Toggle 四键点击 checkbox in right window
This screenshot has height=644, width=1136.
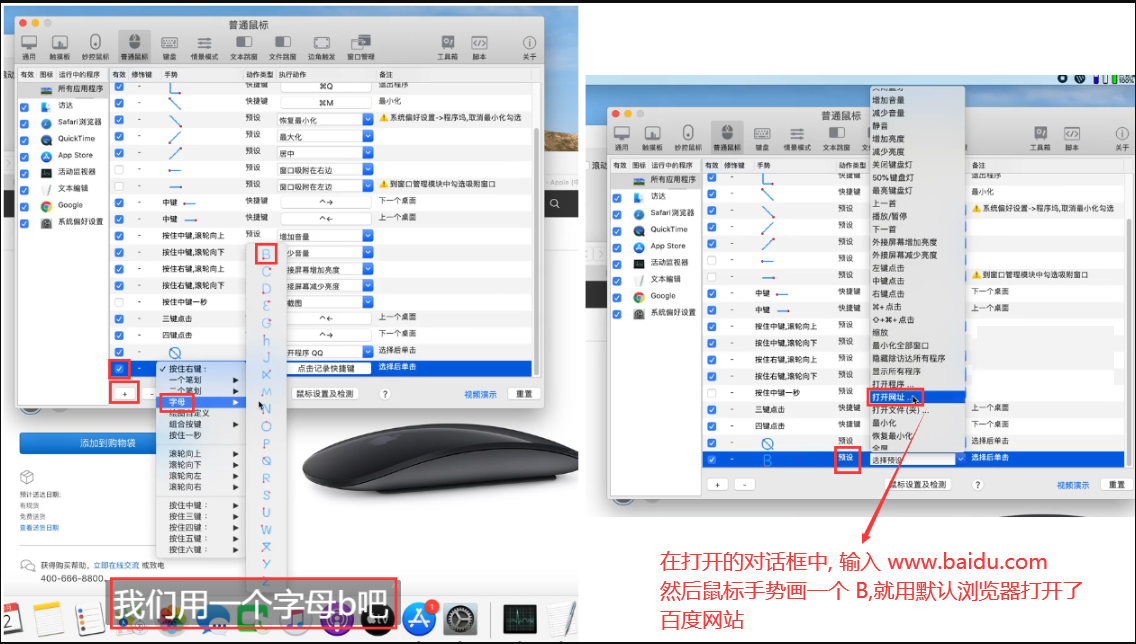coord(711,426)
